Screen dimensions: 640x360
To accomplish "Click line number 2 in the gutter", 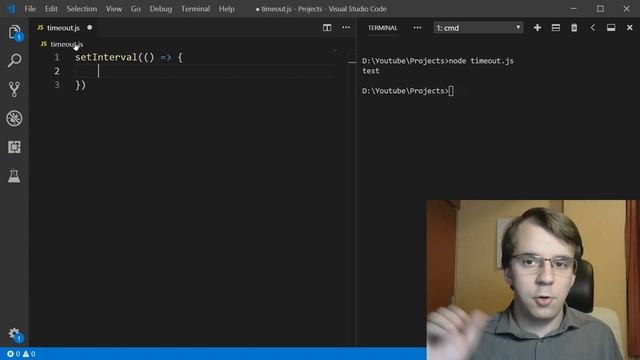I will [57, 71].
